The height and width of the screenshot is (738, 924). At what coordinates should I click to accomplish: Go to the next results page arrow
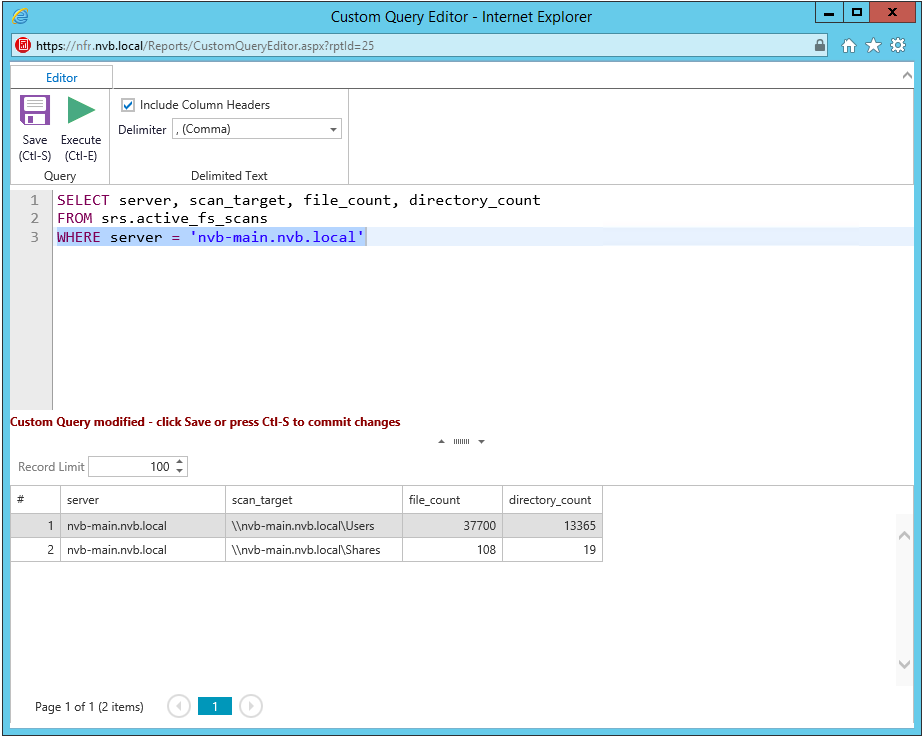point(251,706)
